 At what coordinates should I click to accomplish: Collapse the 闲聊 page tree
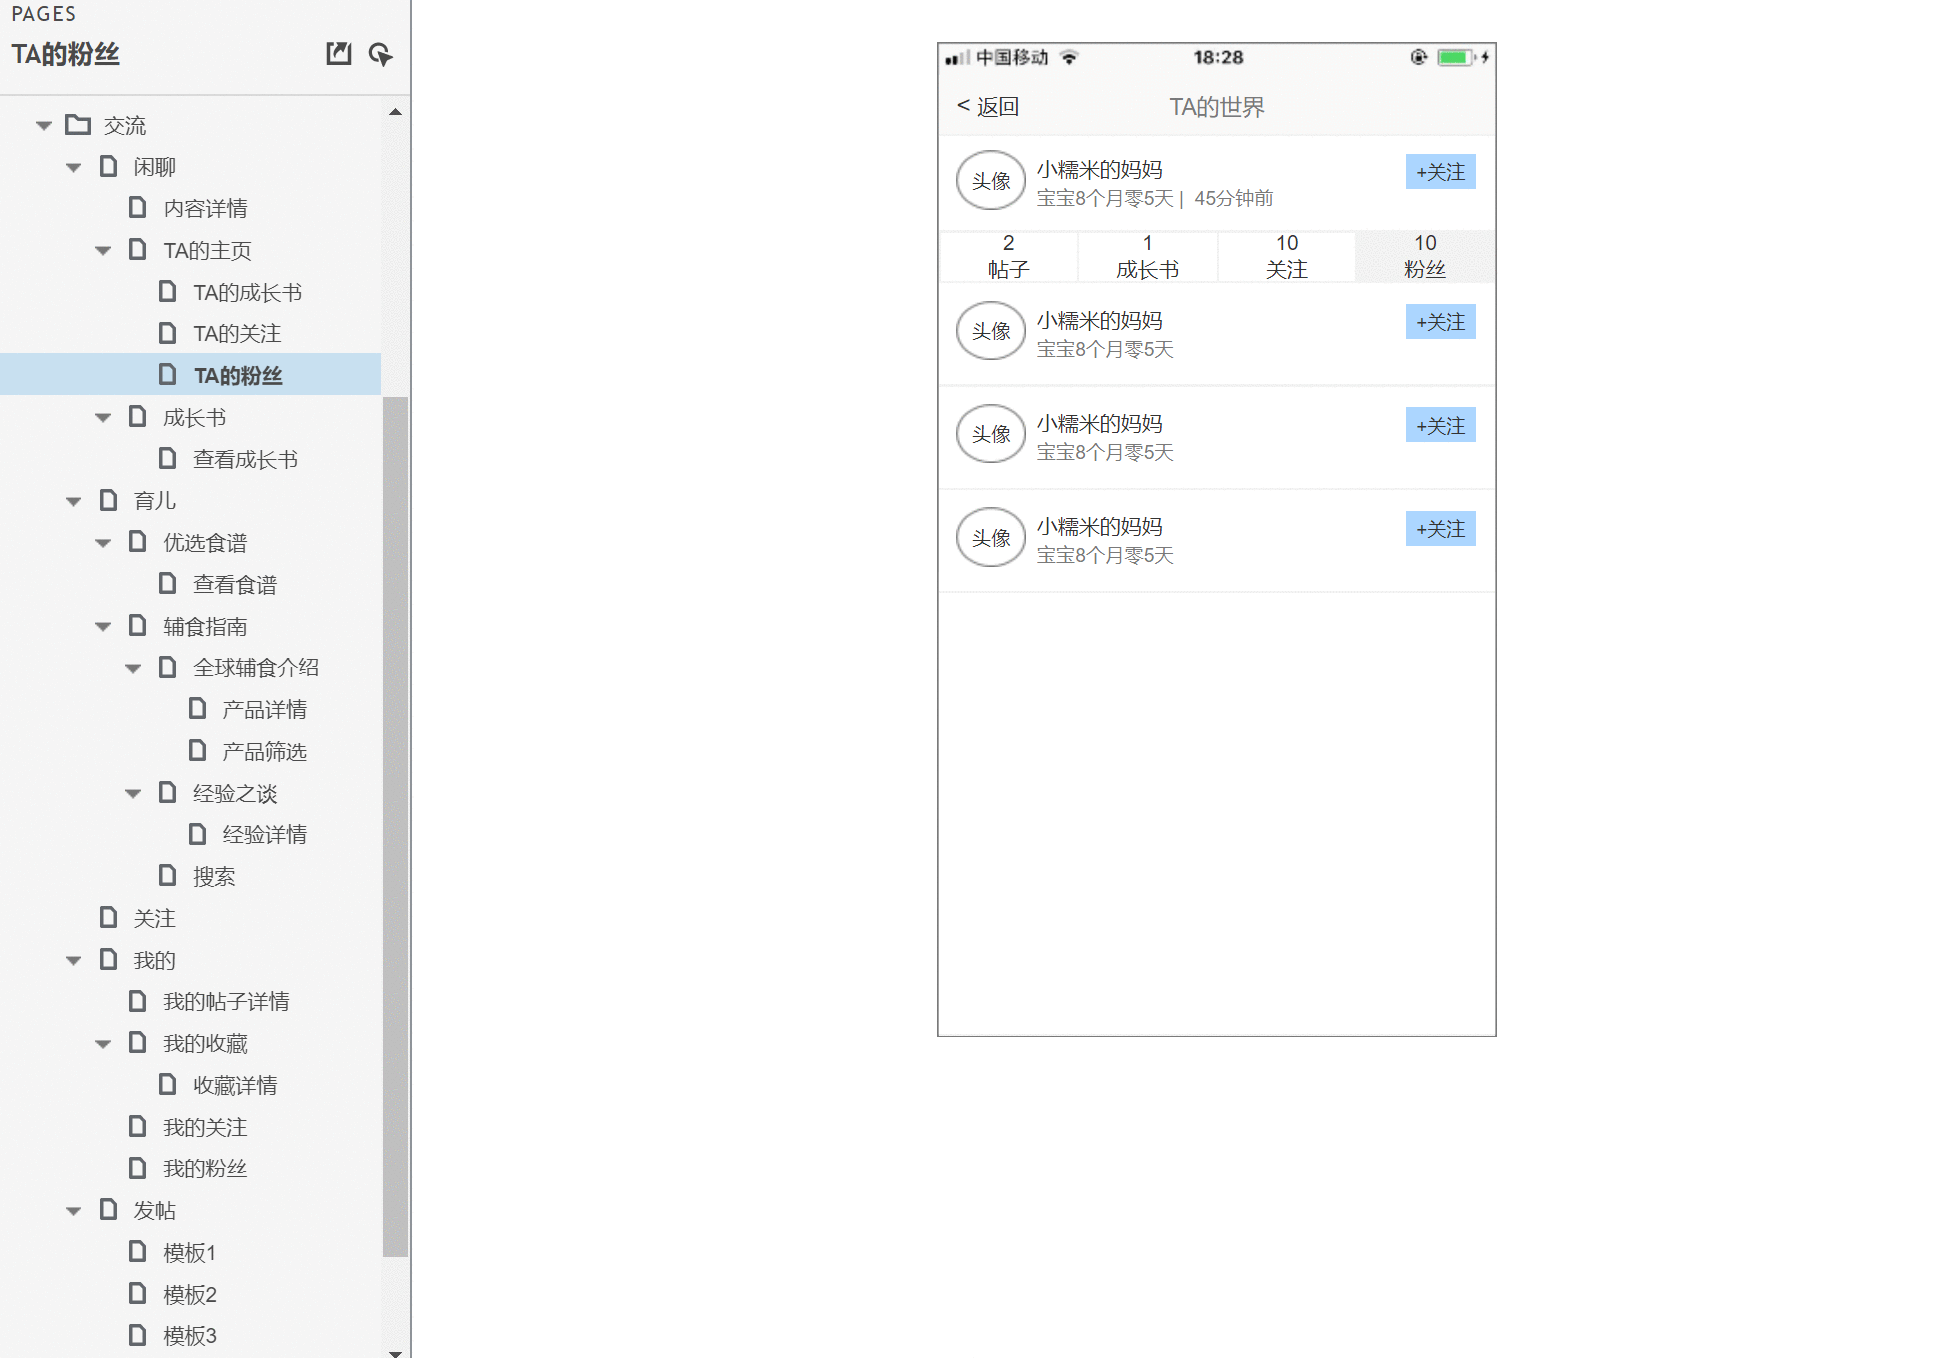click(74, 168)
